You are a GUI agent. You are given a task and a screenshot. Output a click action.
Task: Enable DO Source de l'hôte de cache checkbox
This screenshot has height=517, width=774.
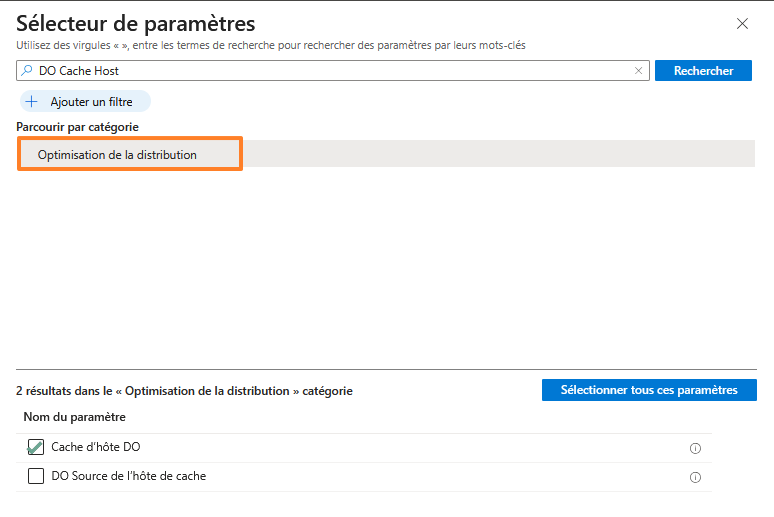pos(36,476)
